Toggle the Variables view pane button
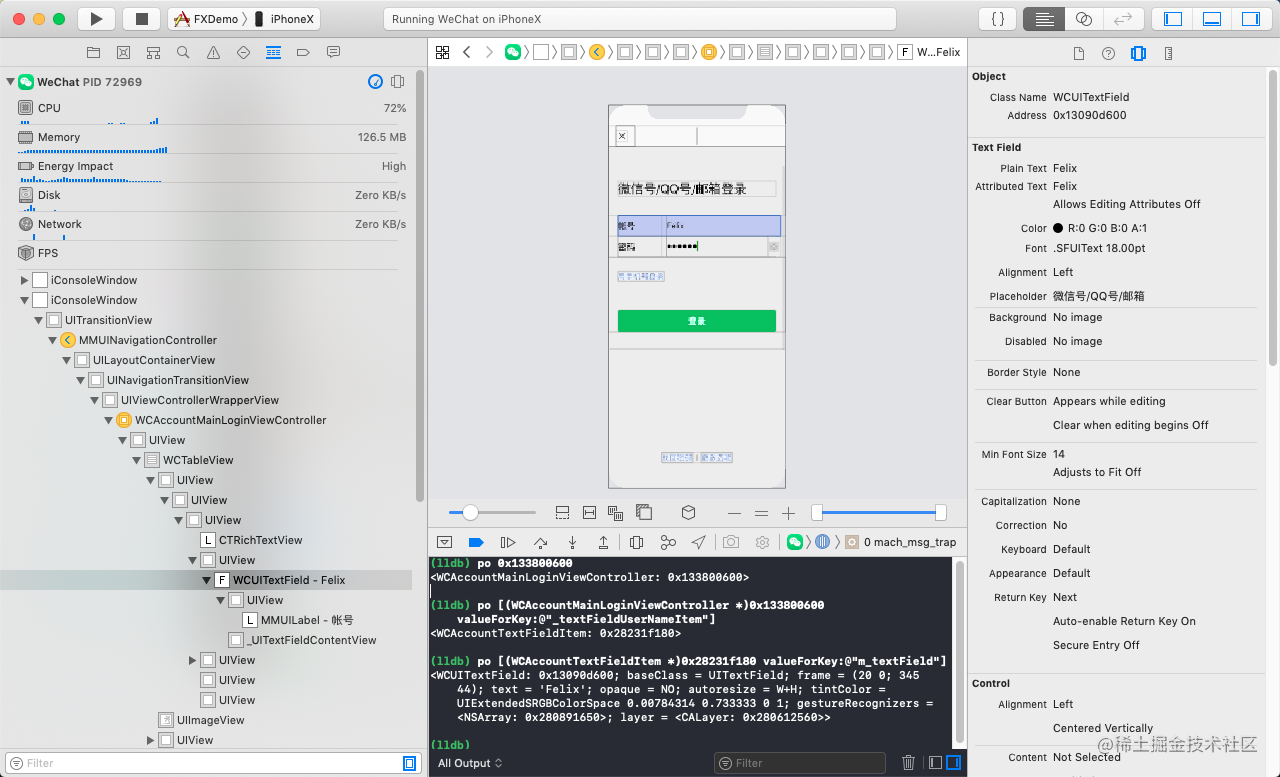Viewport: 1280px width, 777px height. coord(935,763)
